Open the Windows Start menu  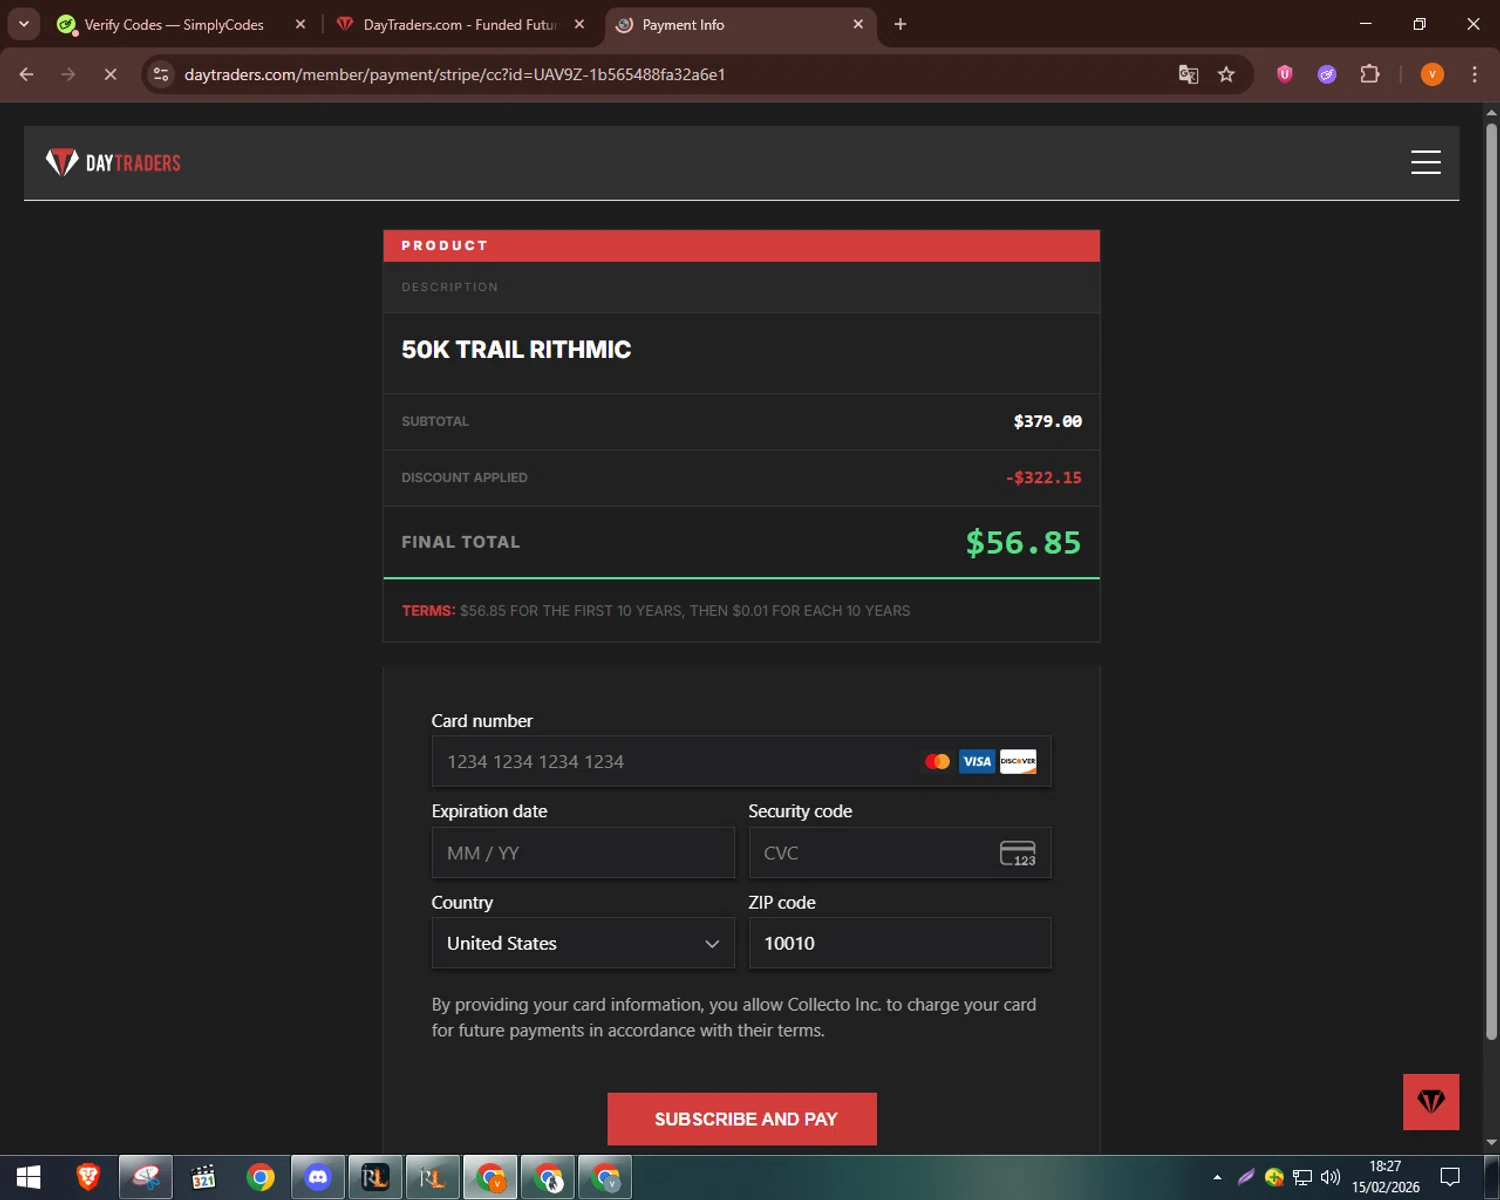pos(28,1177)
